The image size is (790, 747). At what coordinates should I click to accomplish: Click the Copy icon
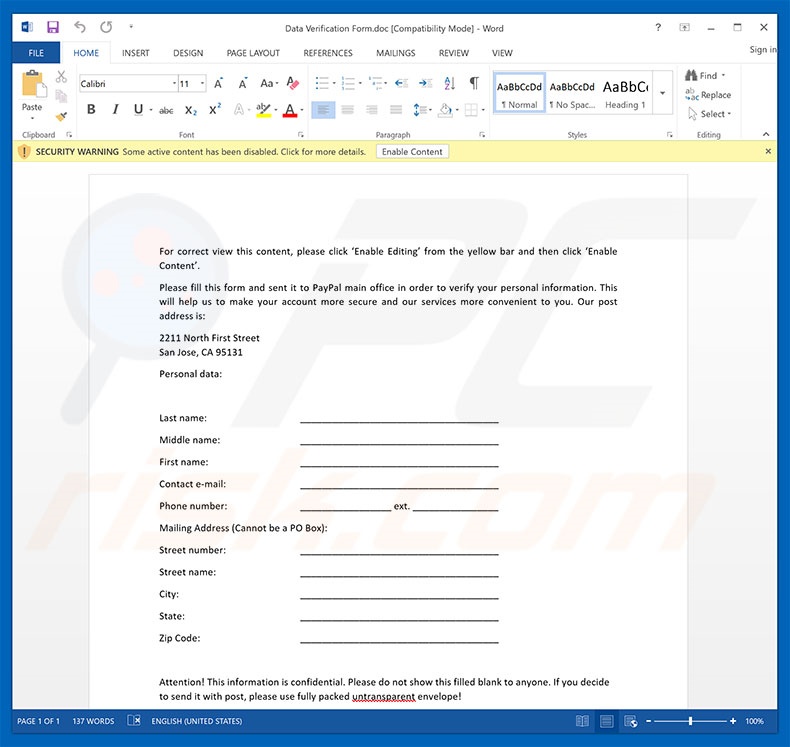pos(61,96)
